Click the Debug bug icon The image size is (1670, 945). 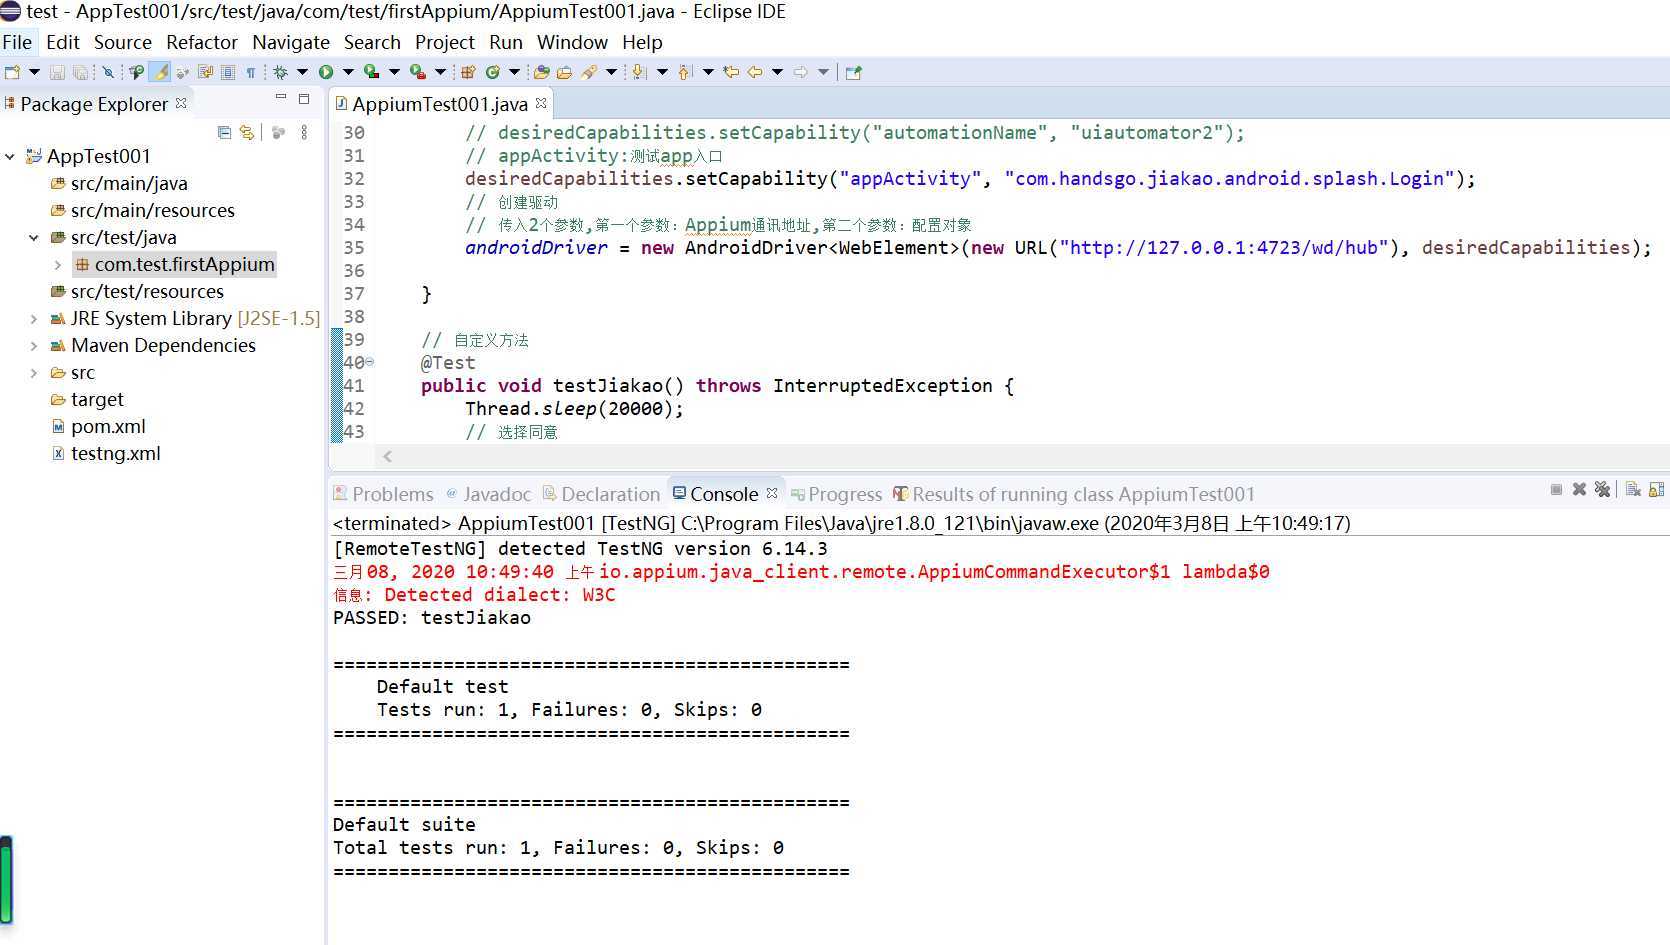click(x=280, y=72)
